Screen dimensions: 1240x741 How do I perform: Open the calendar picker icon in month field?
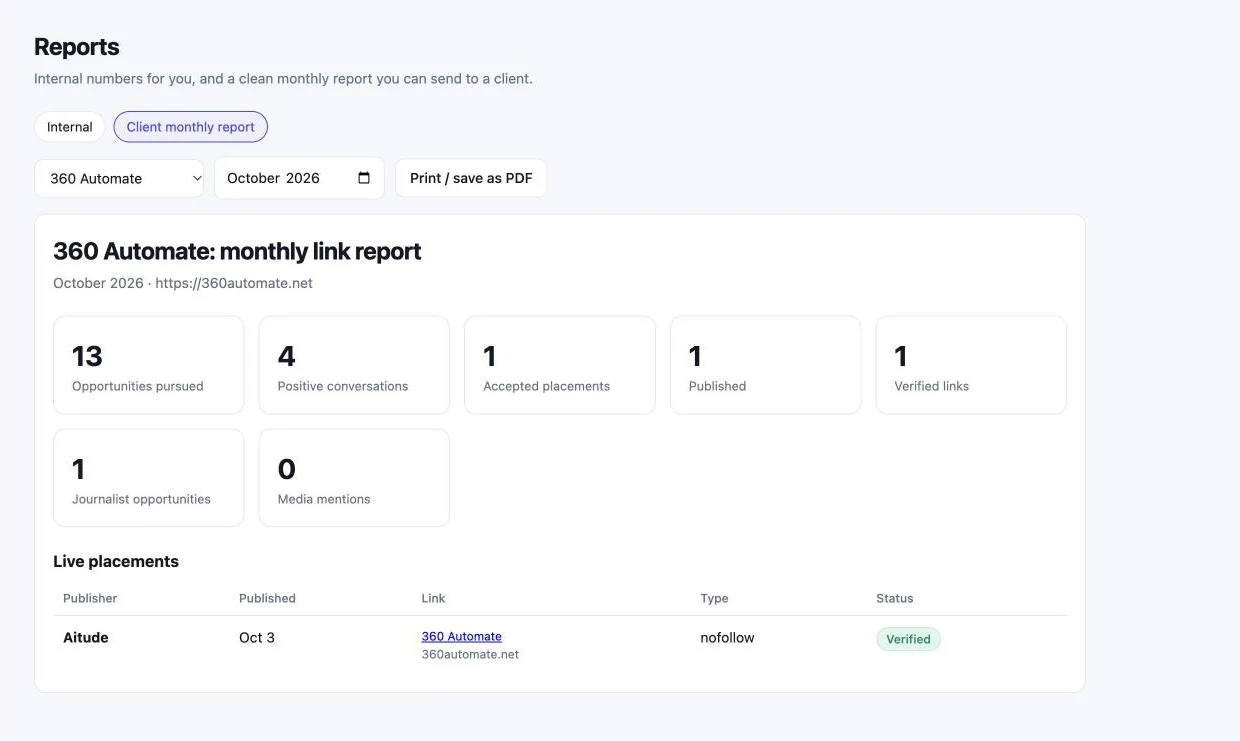click(364, 178)
